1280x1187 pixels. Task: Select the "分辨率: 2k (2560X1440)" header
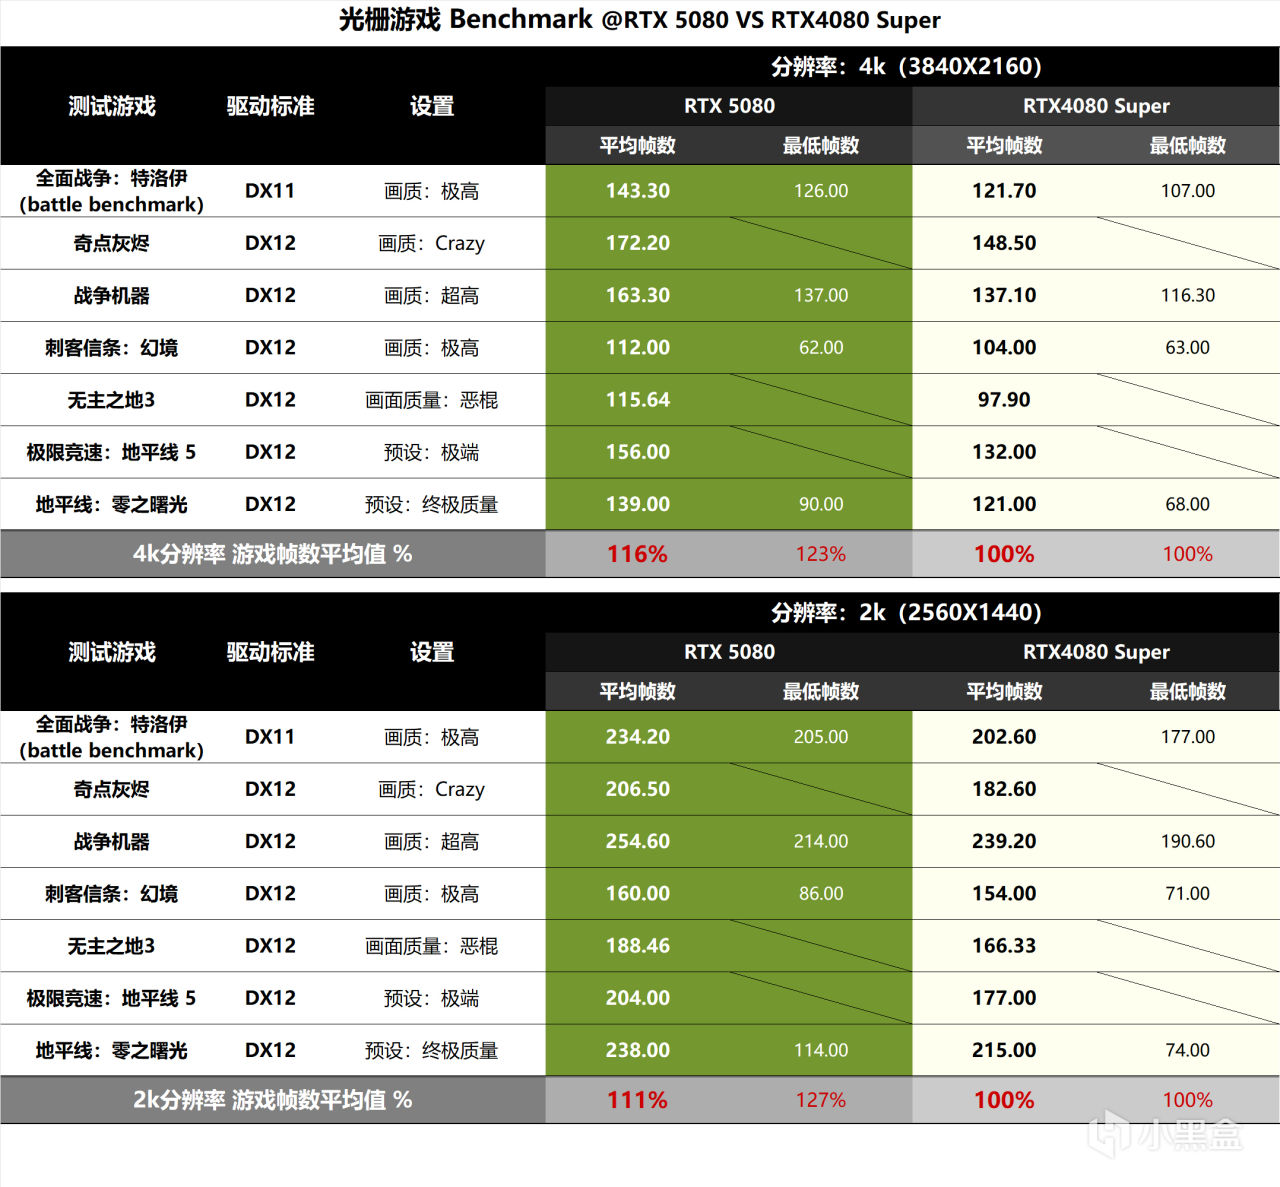coord(906,612)
